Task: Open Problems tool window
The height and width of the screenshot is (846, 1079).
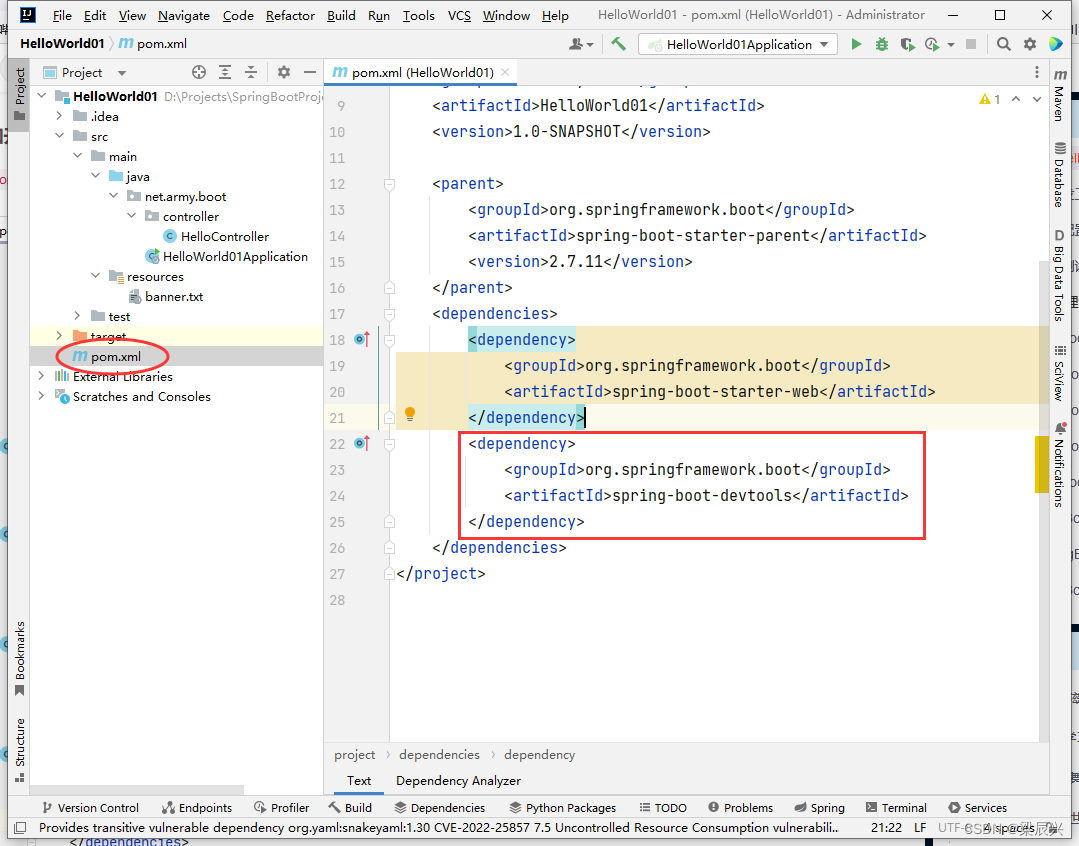Action: (740, 807)
